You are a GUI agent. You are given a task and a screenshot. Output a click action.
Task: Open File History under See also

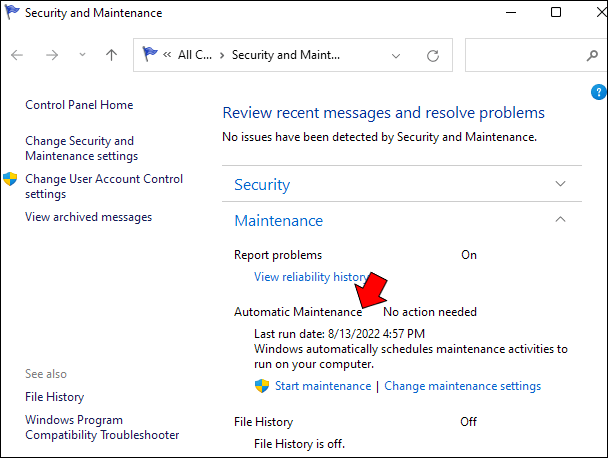pos(55,397)
